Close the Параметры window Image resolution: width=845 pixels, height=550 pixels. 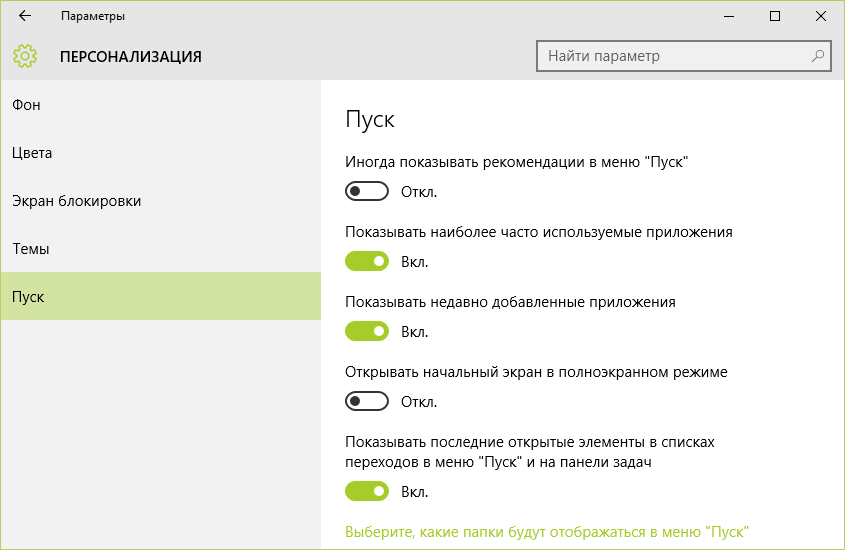(820, 17)
